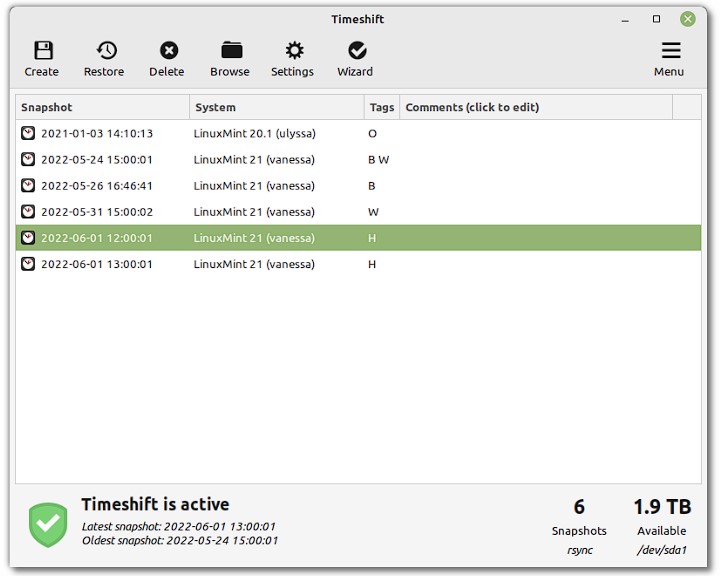Sort by the Snapshot column header
This screenshot has width=725, height=576.
pos(103,107)
